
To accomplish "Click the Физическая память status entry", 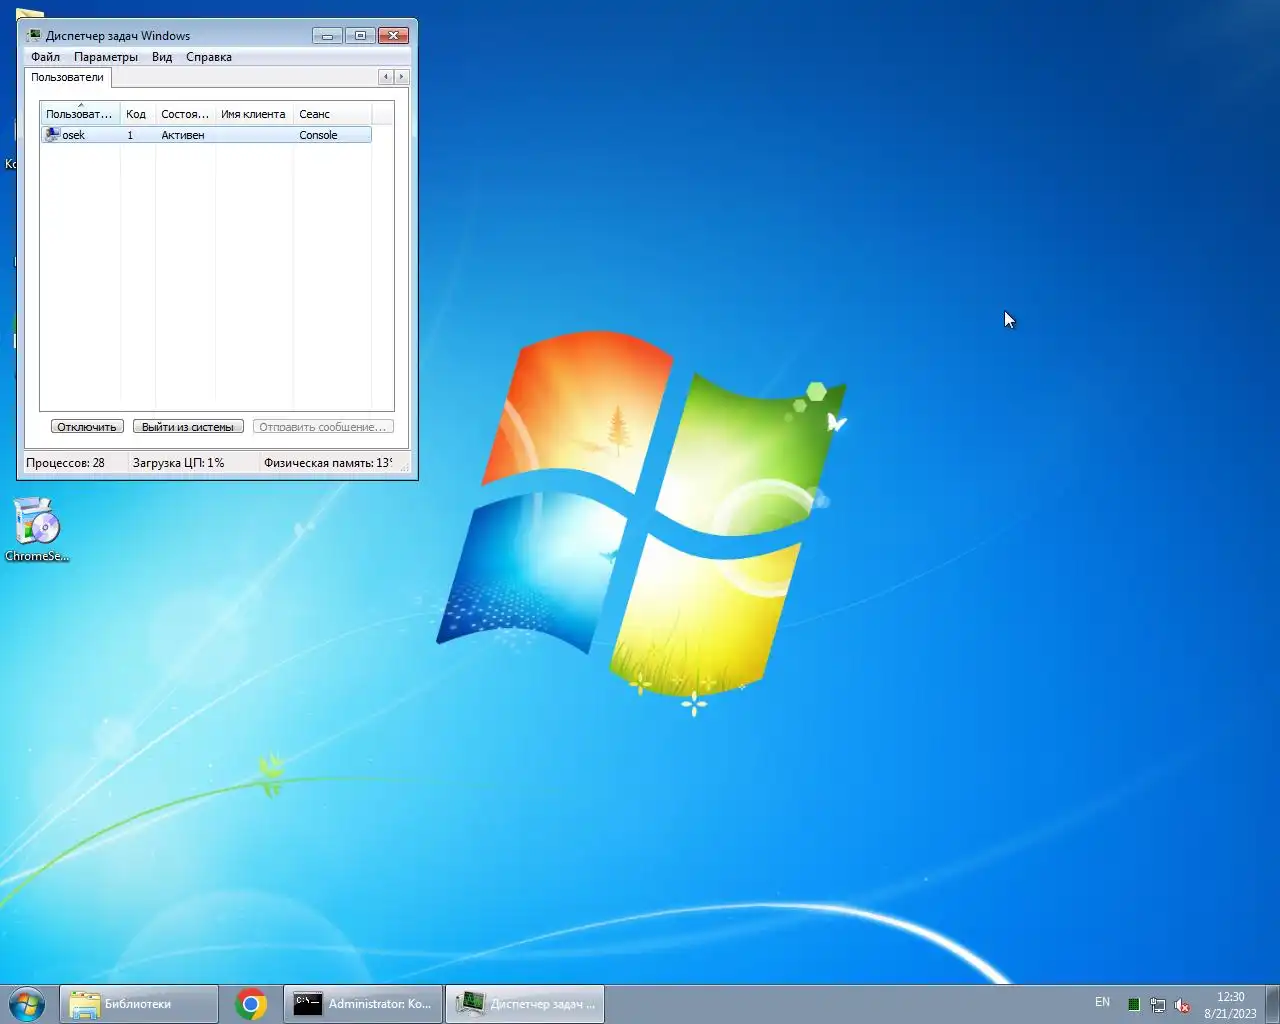I will coord(328,463).
